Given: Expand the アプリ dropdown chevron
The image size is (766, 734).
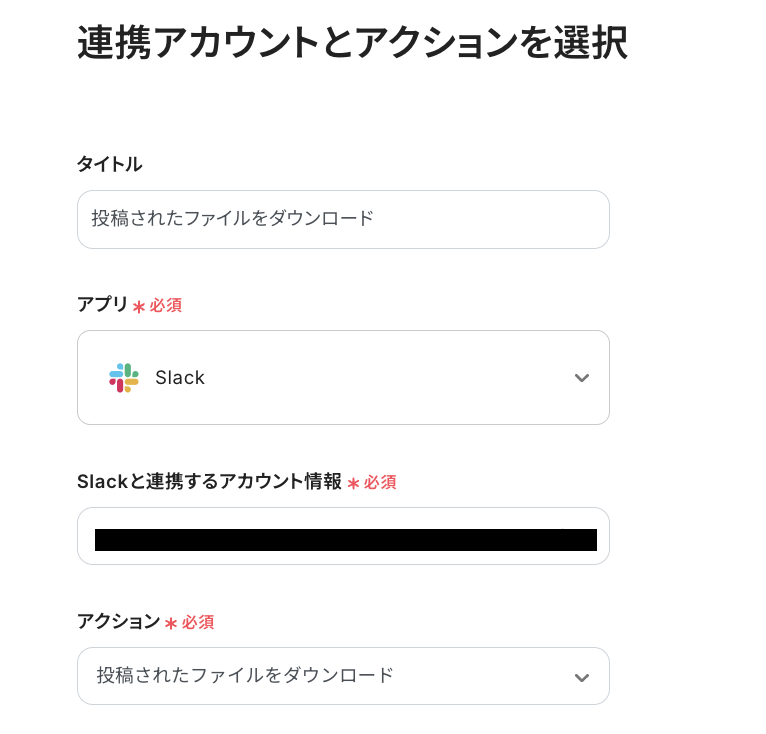Looking at the screenshot, I should [x=582, y=378].
